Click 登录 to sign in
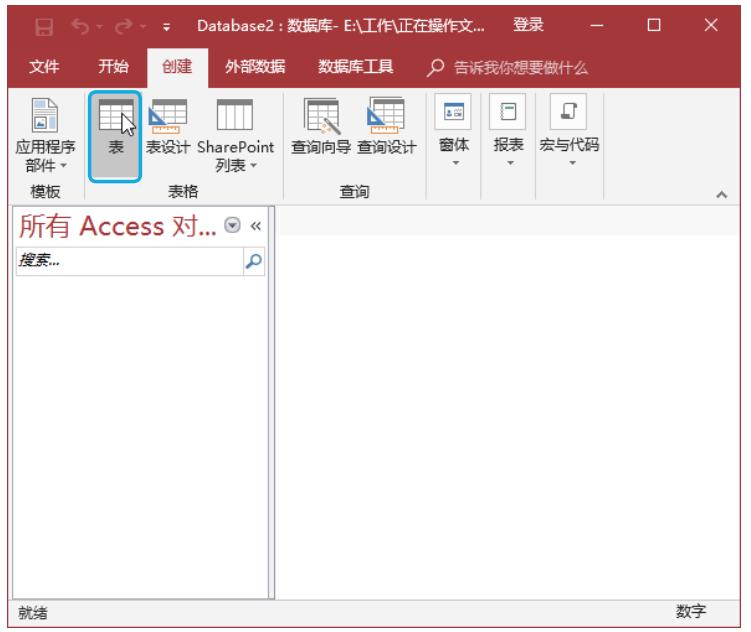Screen dimensions: 751x632 [528, 24]
